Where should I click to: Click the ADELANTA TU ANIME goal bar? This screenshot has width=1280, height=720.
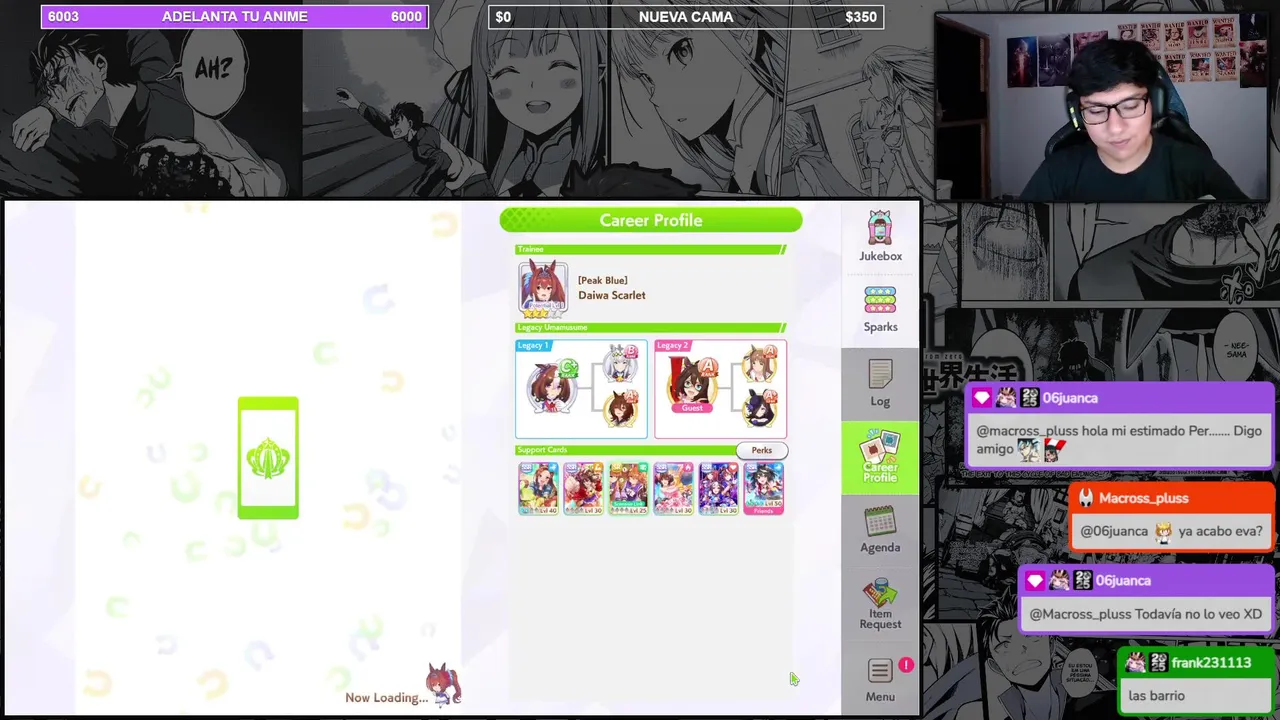[x=235, y=17]
